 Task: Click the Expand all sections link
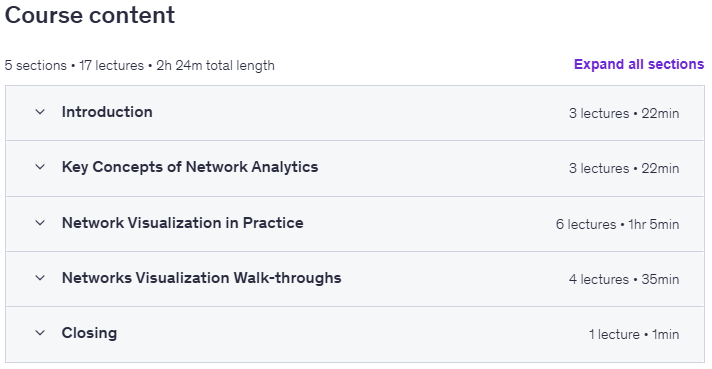click(639, 64)
